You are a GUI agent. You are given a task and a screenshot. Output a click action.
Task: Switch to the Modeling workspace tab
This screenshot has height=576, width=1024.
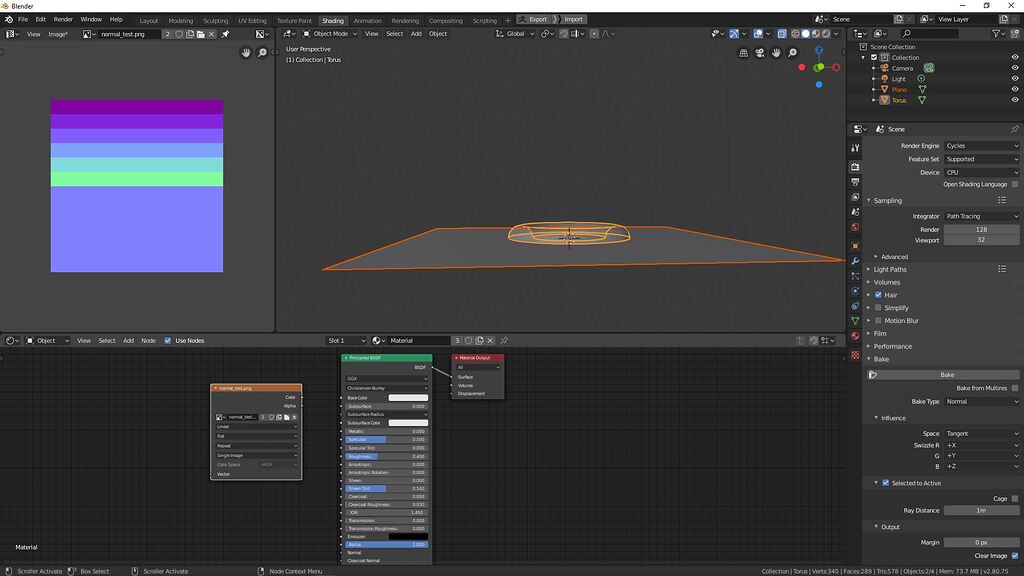point(180,20)
